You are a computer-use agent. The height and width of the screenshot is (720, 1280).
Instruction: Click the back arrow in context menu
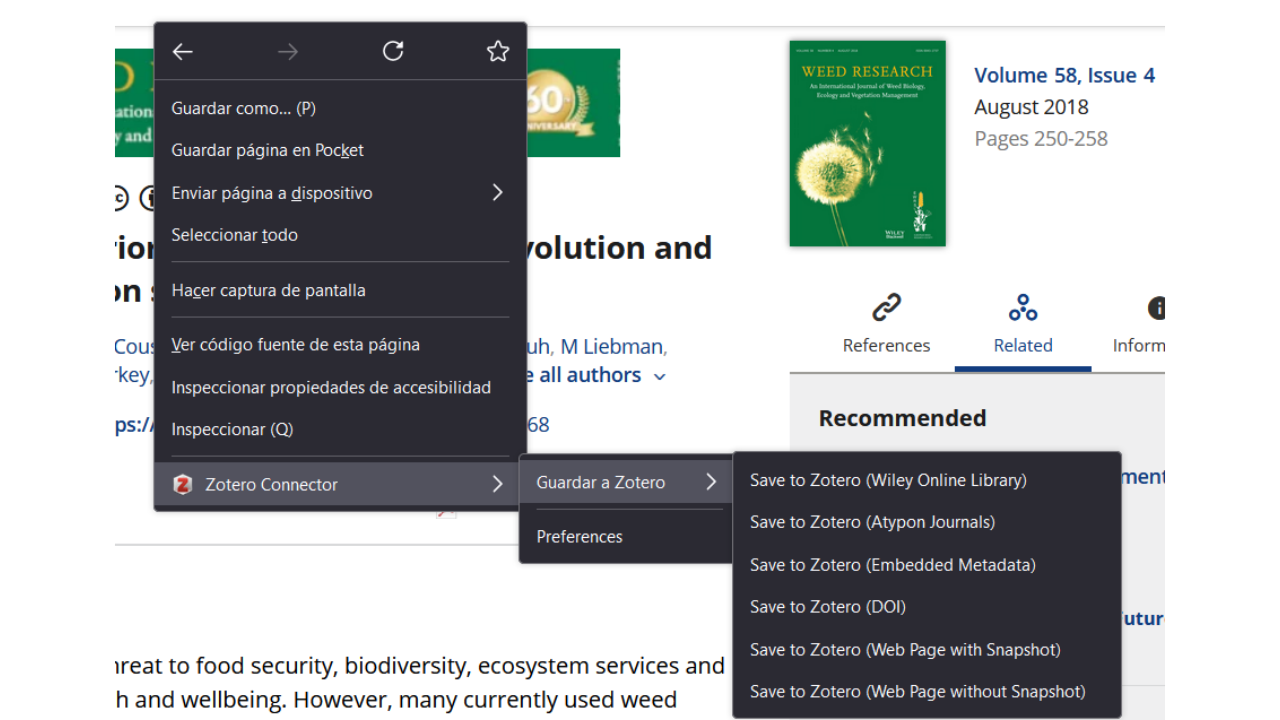[182, 52]
